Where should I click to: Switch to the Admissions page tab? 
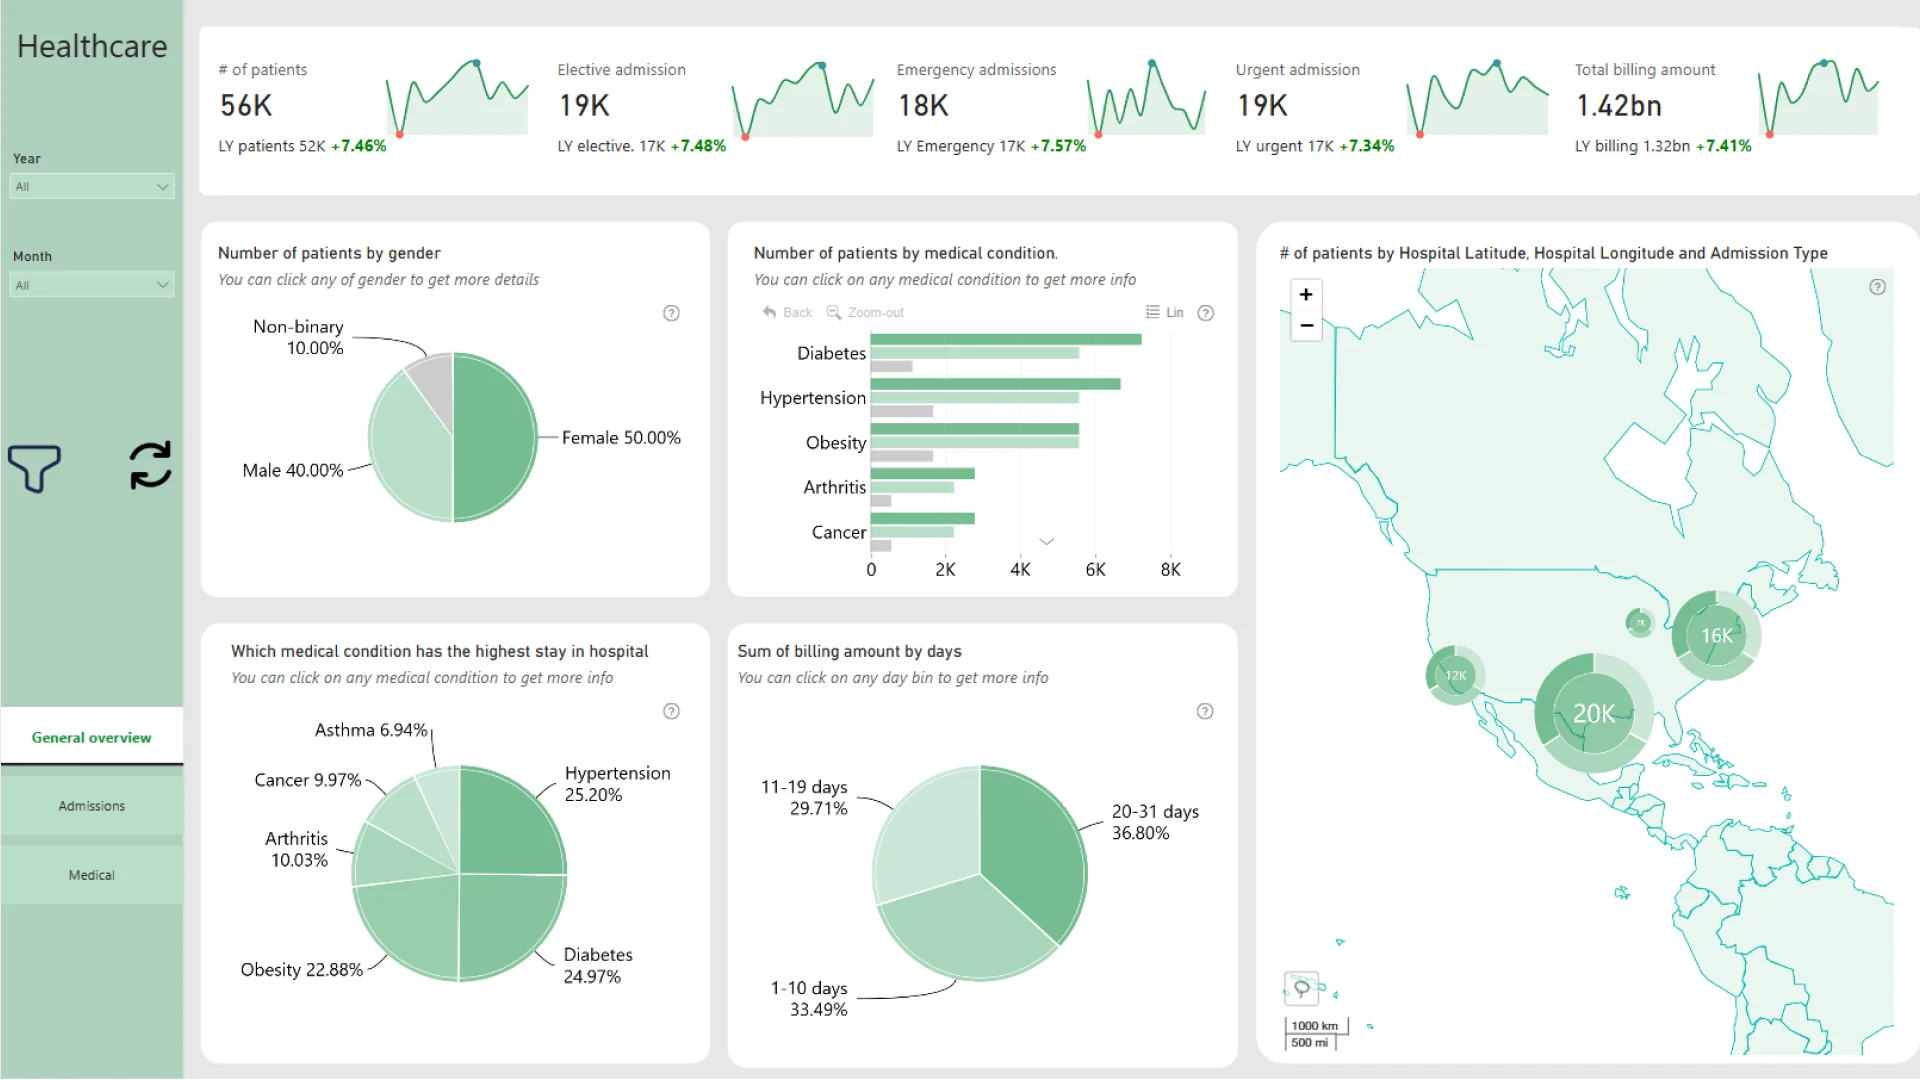coord(92,806)
